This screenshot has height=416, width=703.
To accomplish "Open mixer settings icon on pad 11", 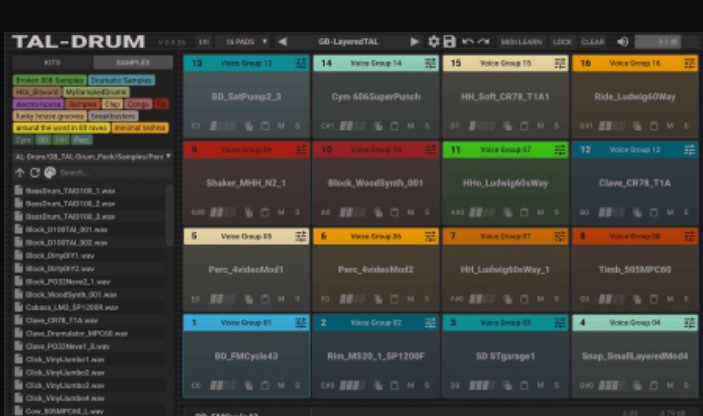I will click(x=560, y=150).
